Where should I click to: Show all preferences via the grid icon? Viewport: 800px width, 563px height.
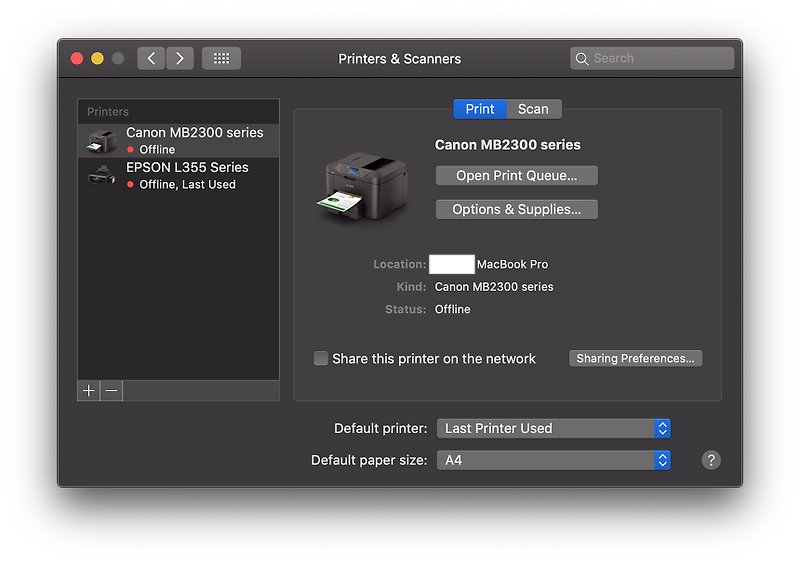(x=221, y=58)
